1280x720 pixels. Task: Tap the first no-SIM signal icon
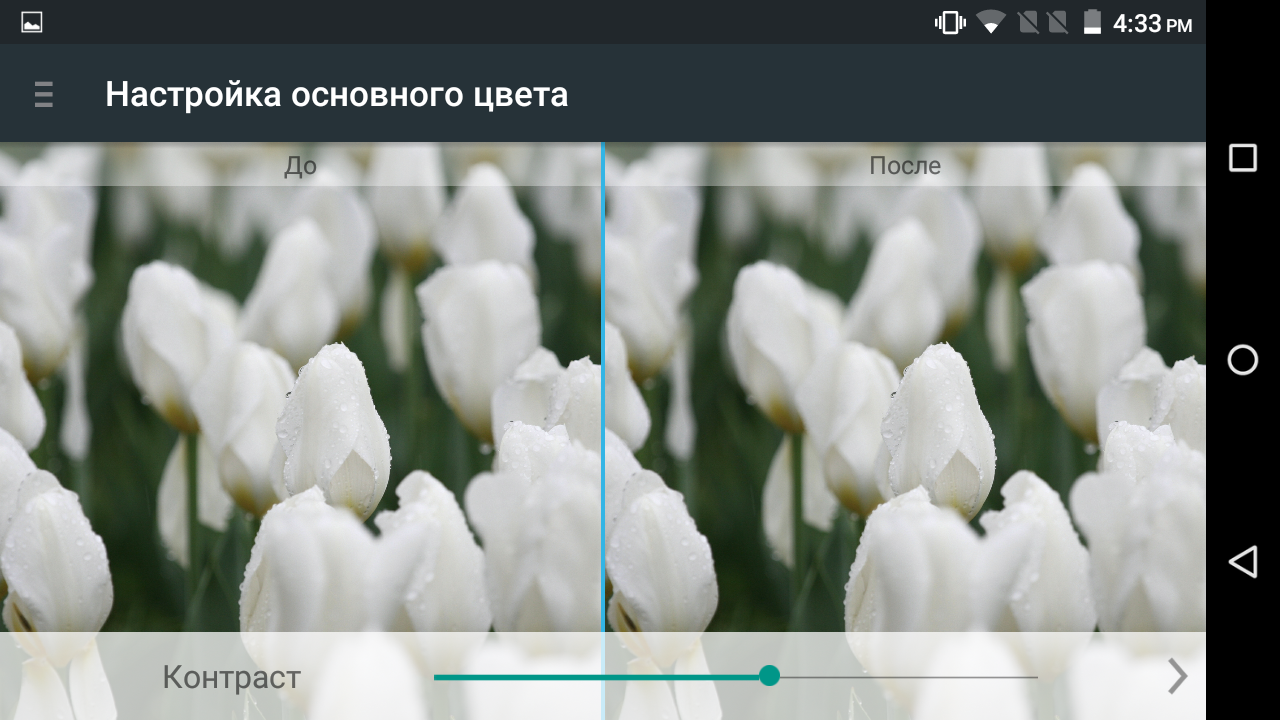[x=1028, y=22]
